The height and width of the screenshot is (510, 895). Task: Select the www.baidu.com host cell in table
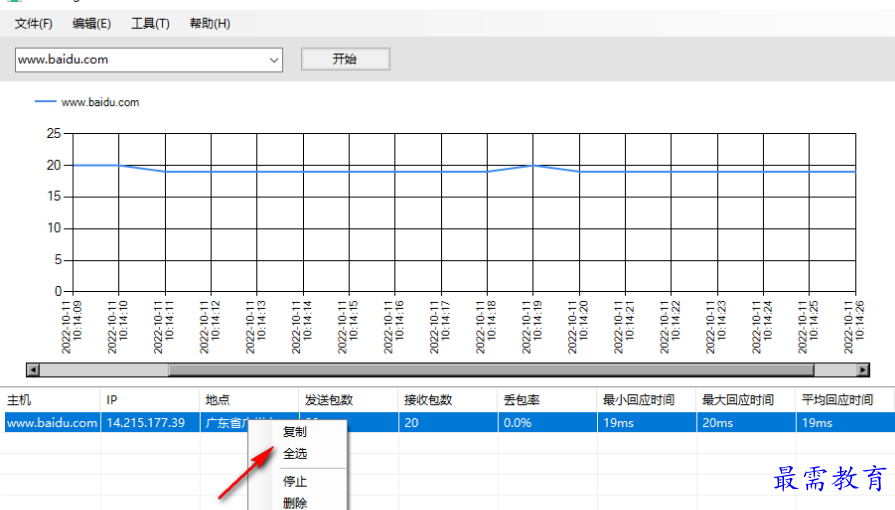click(x=51, y=423)
